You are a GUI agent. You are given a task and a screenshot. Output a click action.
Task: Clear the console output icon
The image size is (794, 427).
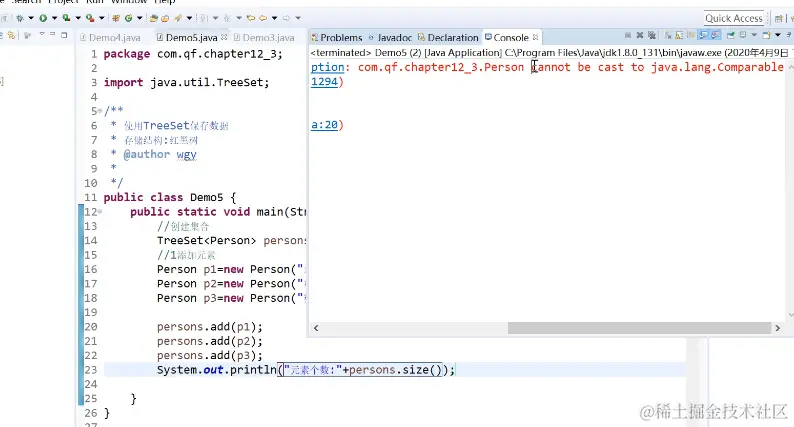click(x=668, y=35)
